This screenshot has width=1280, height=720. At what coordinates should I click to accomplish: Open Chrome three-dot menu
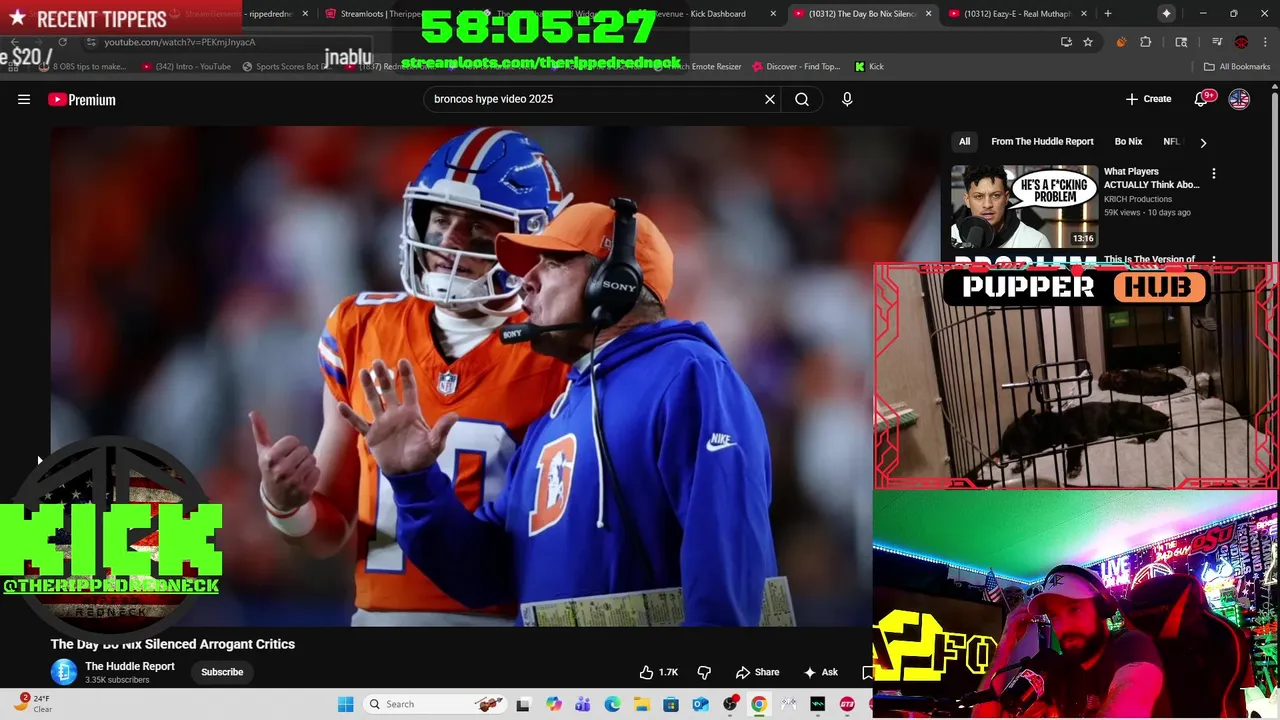(1263, 42)
